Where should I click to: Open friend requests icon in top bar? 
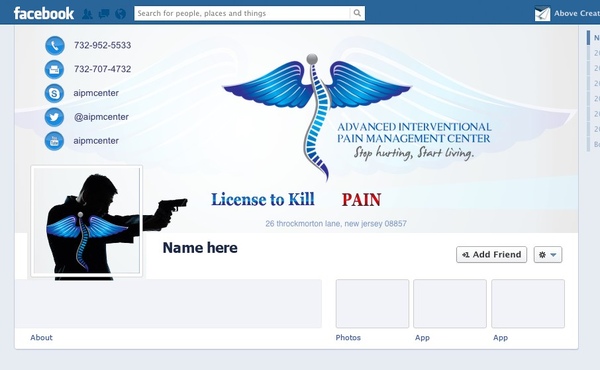[88, 14]
